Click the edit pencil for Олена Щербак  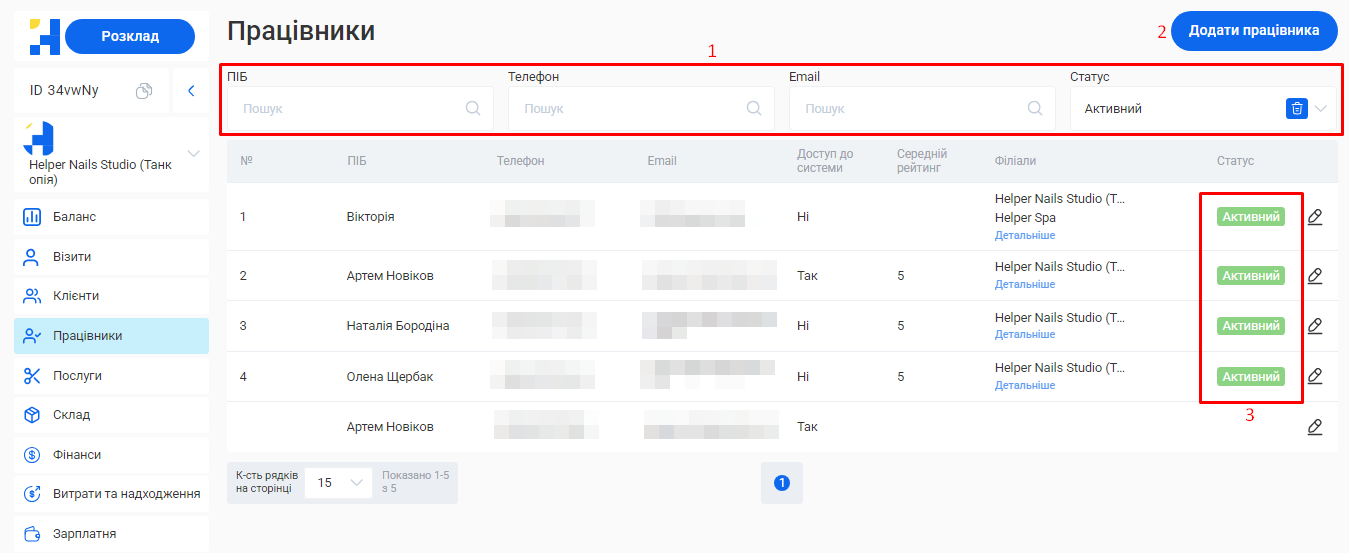click(1315, 376)
